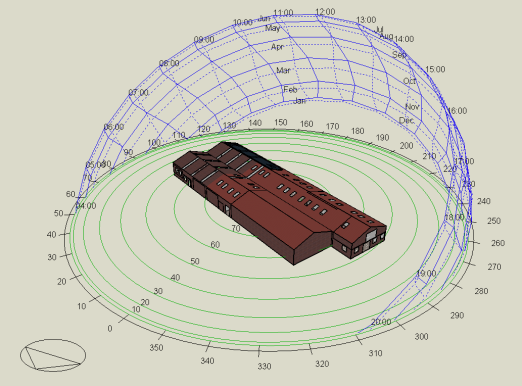Click the azimuth 110 label
This screenshot has height=386, width=522.
pyautogui.click(x=179, y=135)
